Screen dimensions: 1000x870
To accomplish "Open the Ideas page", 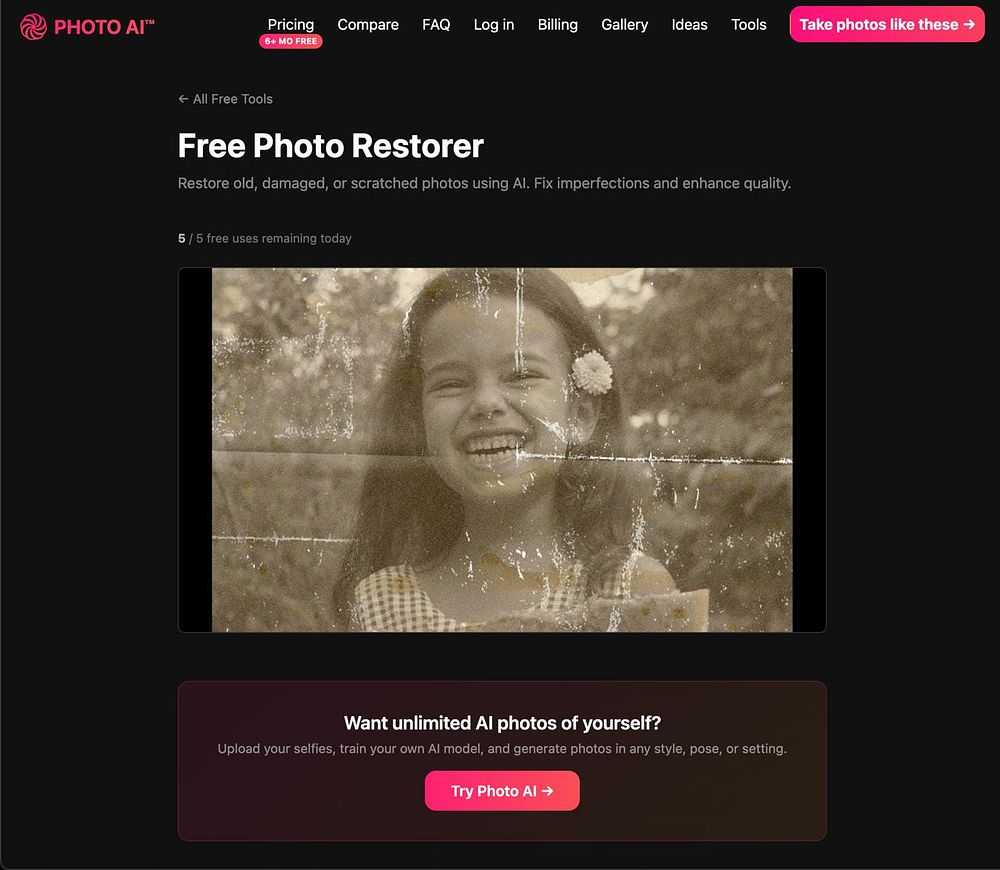I will pyautogui.click(x=689, y=24).
